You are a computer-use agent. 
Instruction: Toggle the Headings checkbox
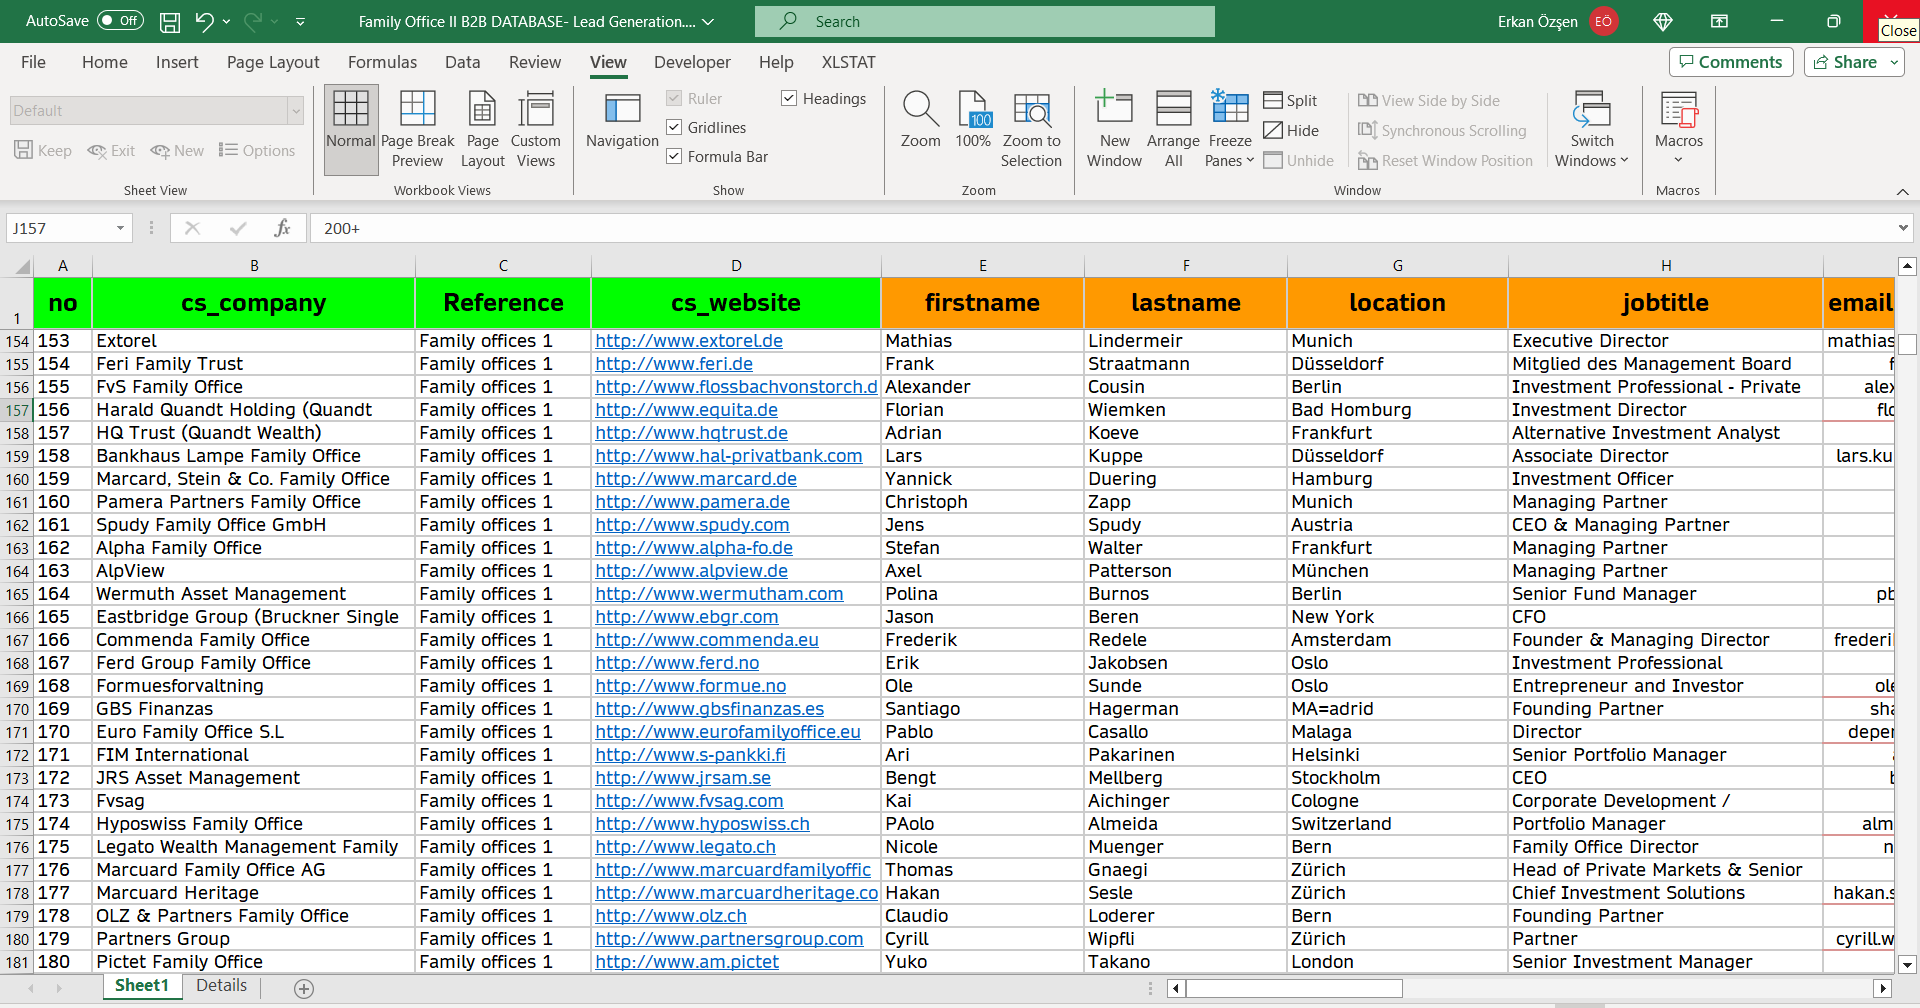(x=790, y=99)
